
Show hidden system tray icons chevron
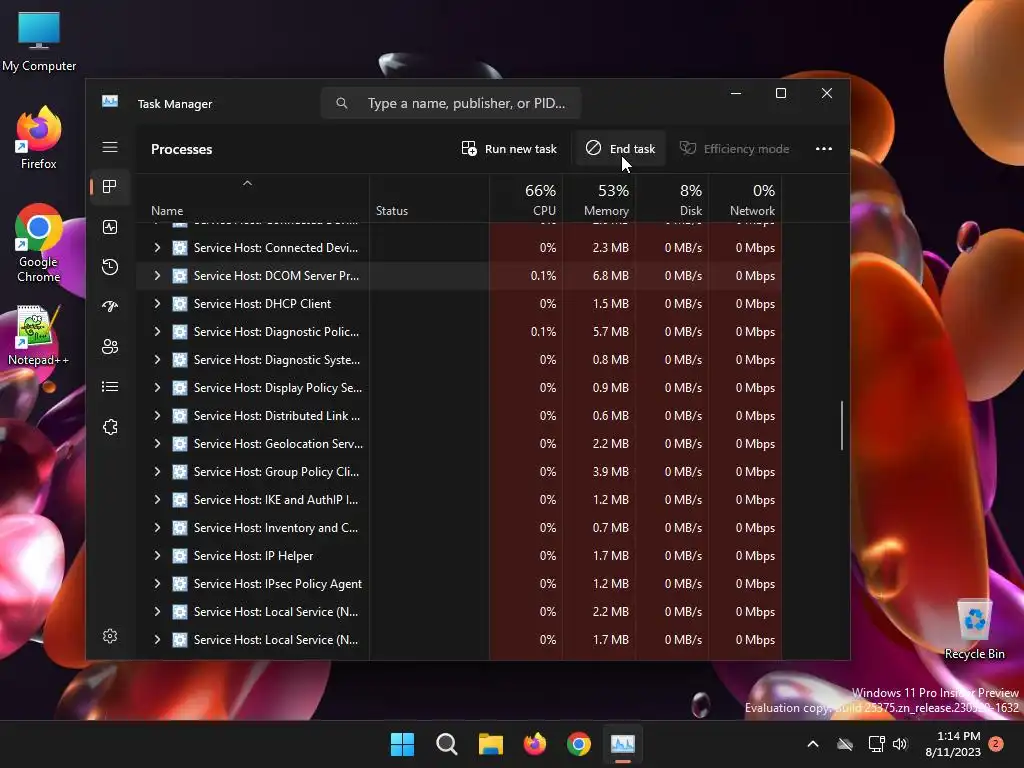[x=813, y=744]
